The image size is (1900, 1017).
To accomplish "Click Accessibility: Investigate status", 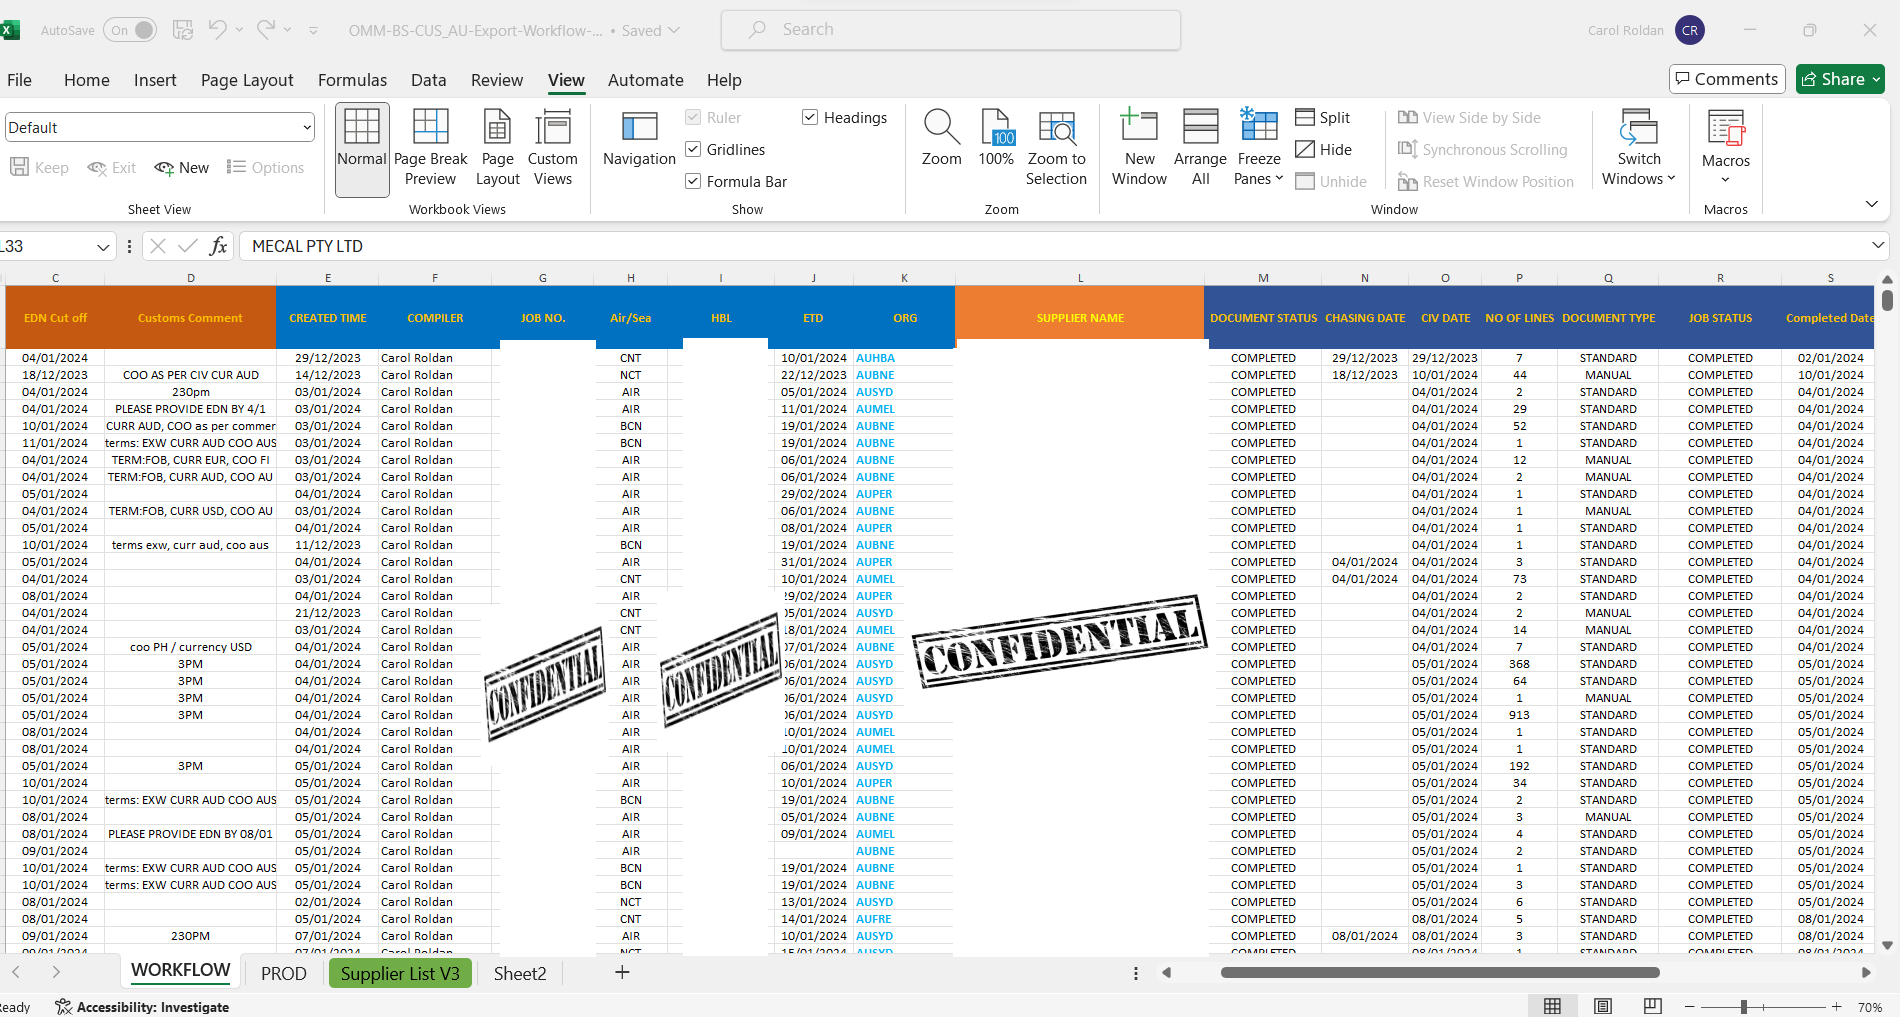I will point(143,1007).
